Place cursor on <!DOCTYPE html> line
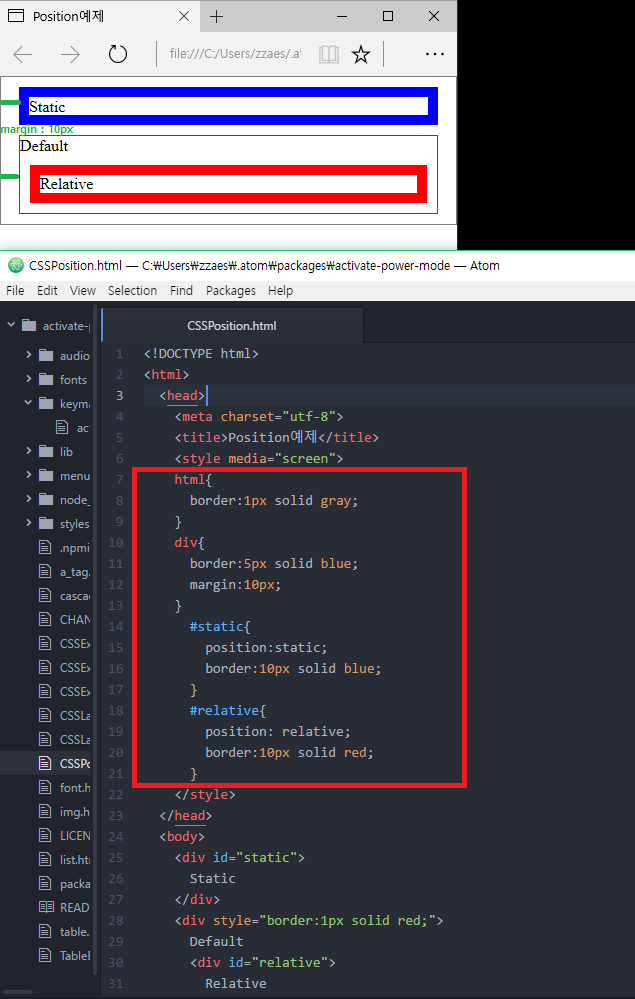 pos(201,354)
